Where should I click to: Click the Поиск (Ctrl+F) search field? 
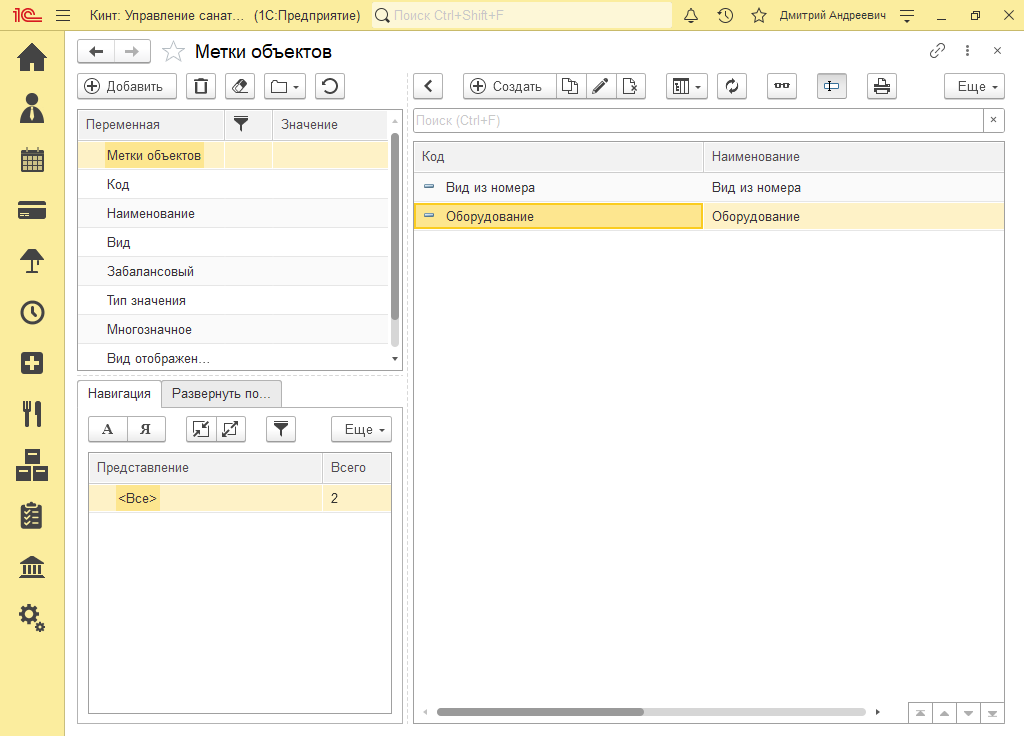click(697, 120)
